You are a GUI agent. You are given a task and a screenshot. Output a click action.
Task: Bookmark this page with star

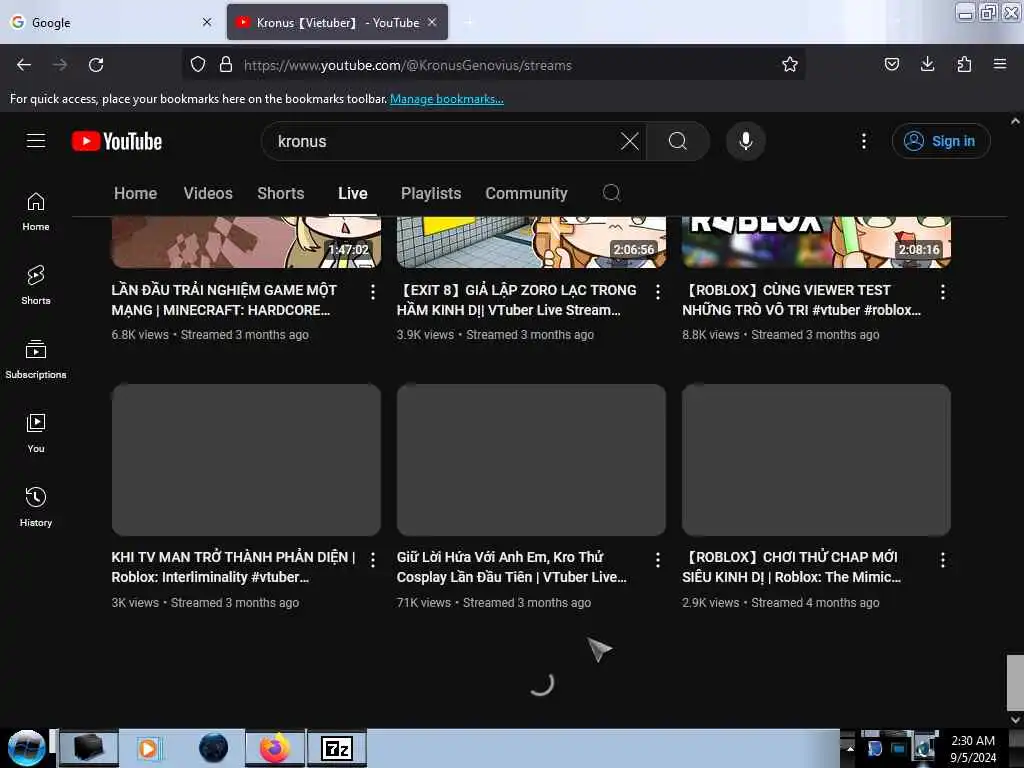790,65
